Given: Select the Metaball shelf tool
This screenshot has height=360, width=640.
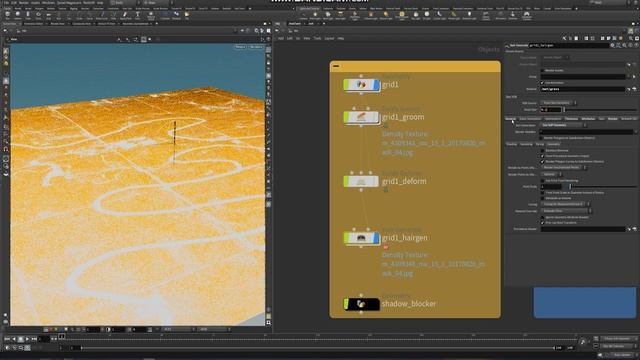Looking at the screenshot, I should (x=176, y=15).
